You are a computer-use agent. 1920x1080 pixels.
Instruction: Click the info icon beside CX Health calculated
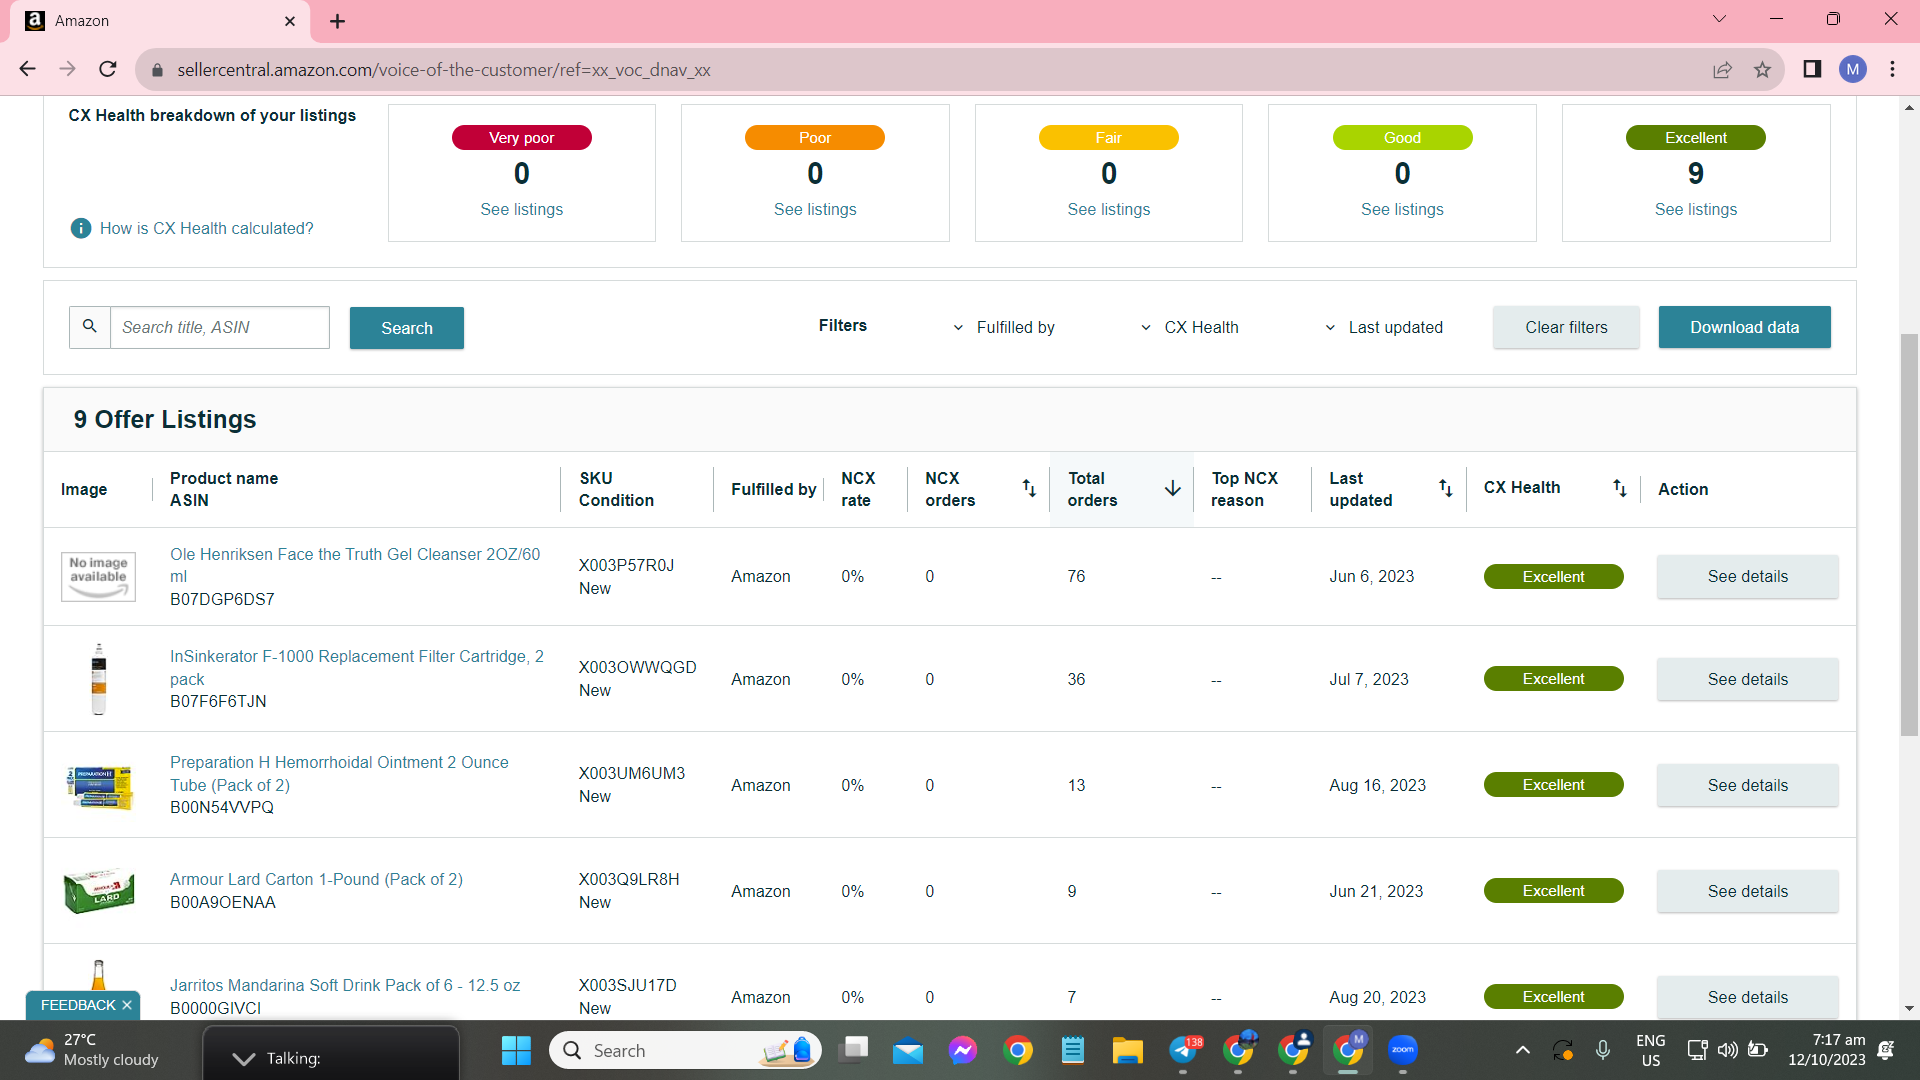coord(81,228)
